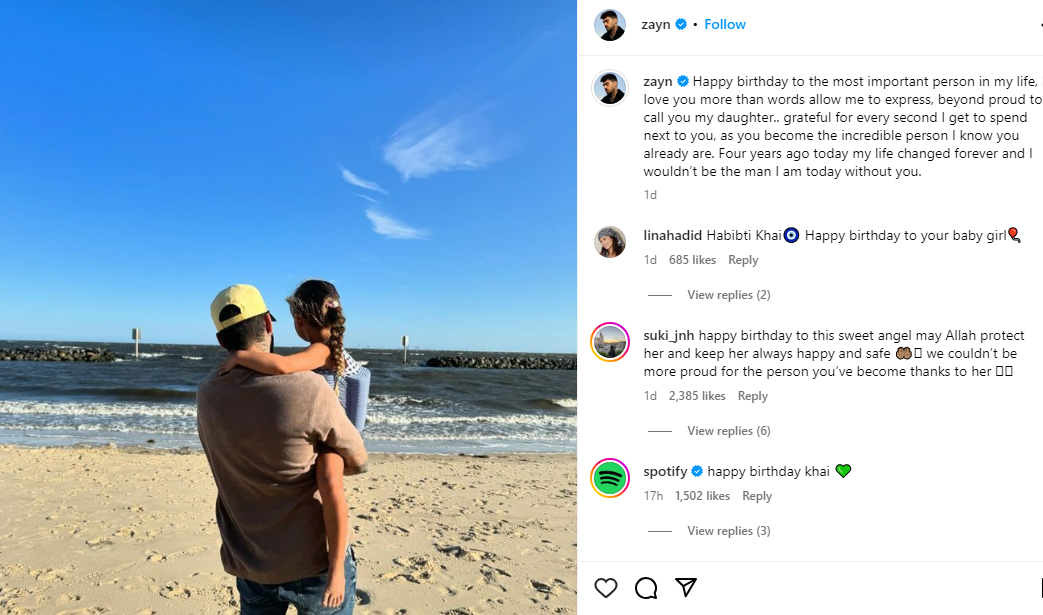Expand View replies (3) under spotify
Image resolution: width=1043 pixels, height=615 pixels.
coord(728,531)
